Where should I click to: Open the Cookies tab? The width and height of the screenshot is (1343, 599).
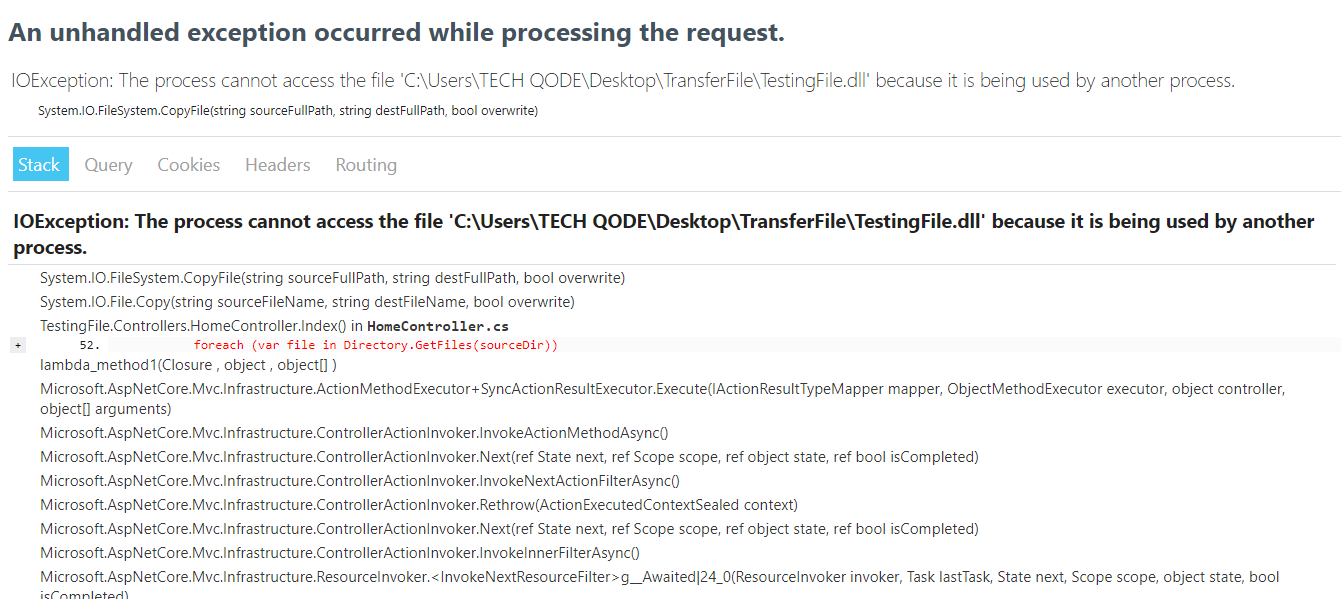click(188, 165)
